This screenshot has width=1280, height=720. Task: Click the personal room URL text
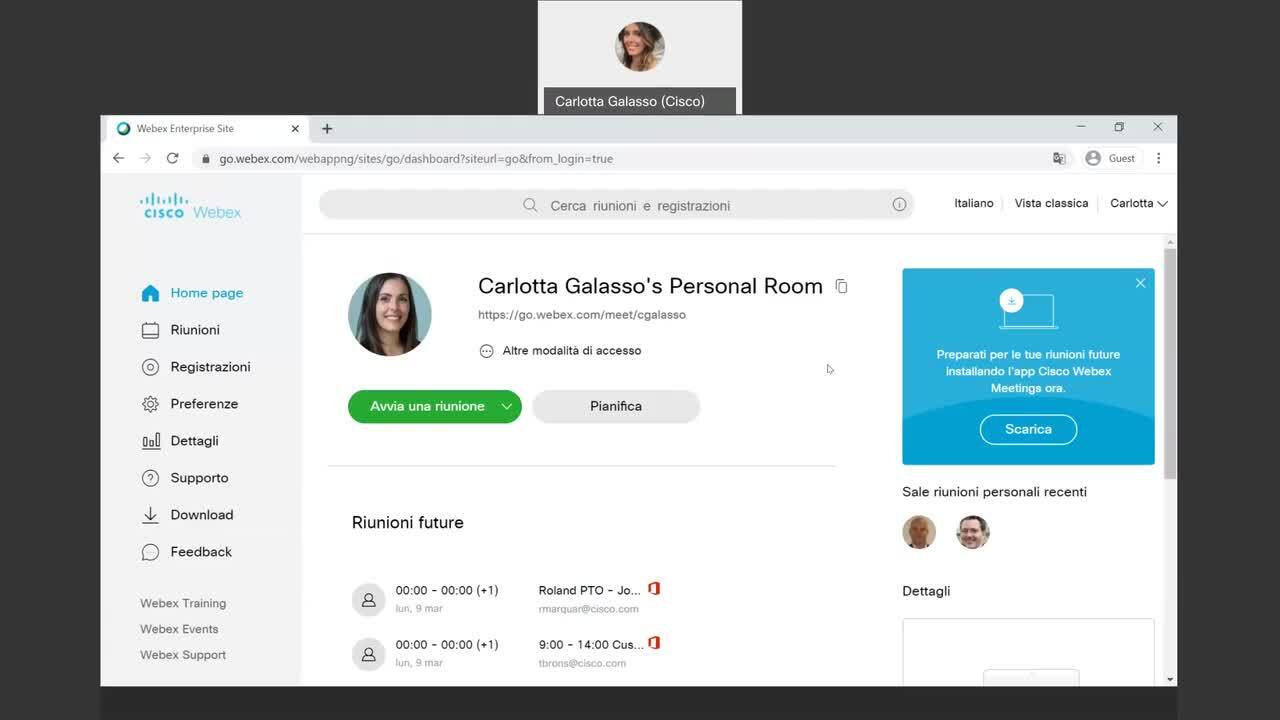(x=582, y=314)
